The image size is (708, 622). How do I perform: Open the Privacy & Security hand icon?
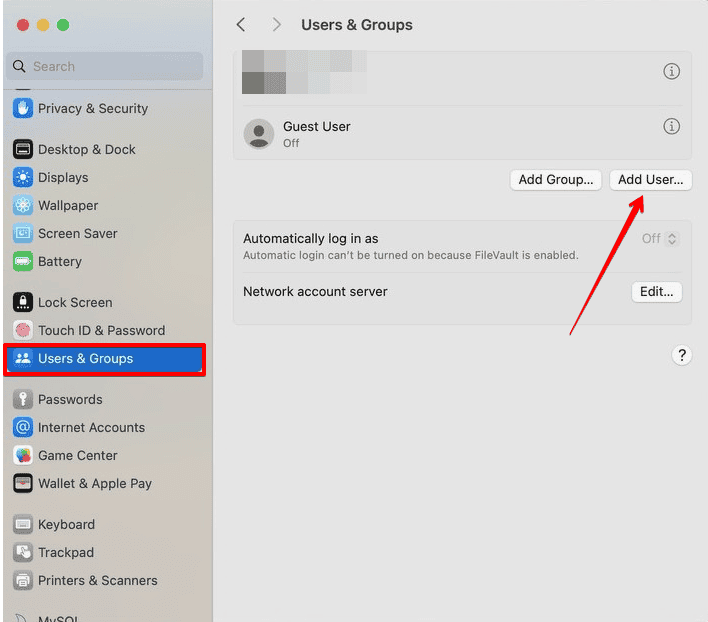pyautogui.click(x=23, y=108)
